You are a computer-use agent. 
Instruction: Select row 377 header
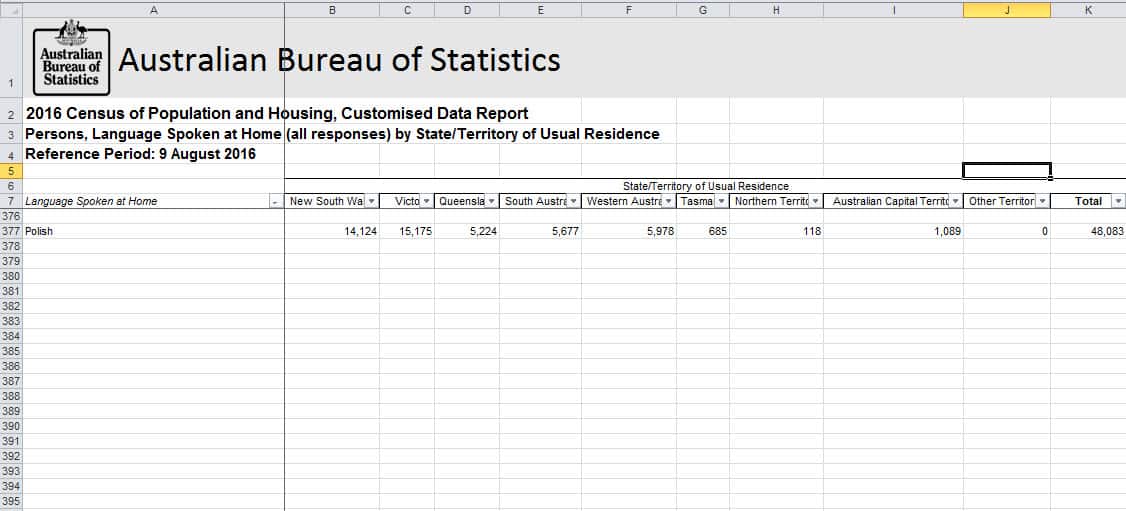[11, 231]
